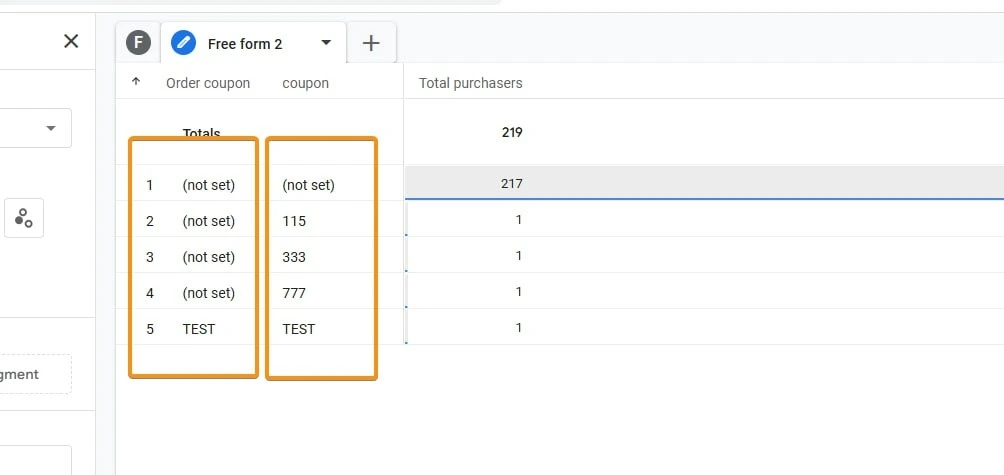Select coupon value 333 in row 3

pos(294,257)
